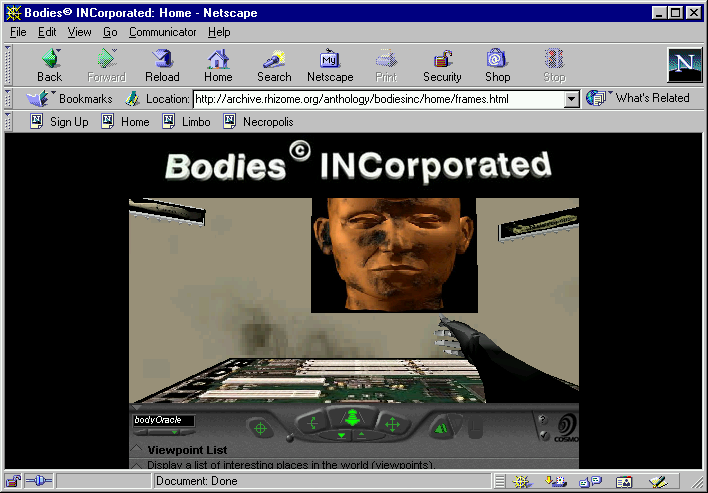Open the Limbo bookmark
Viewport: 708px width, 493px height.
(186, 121)
